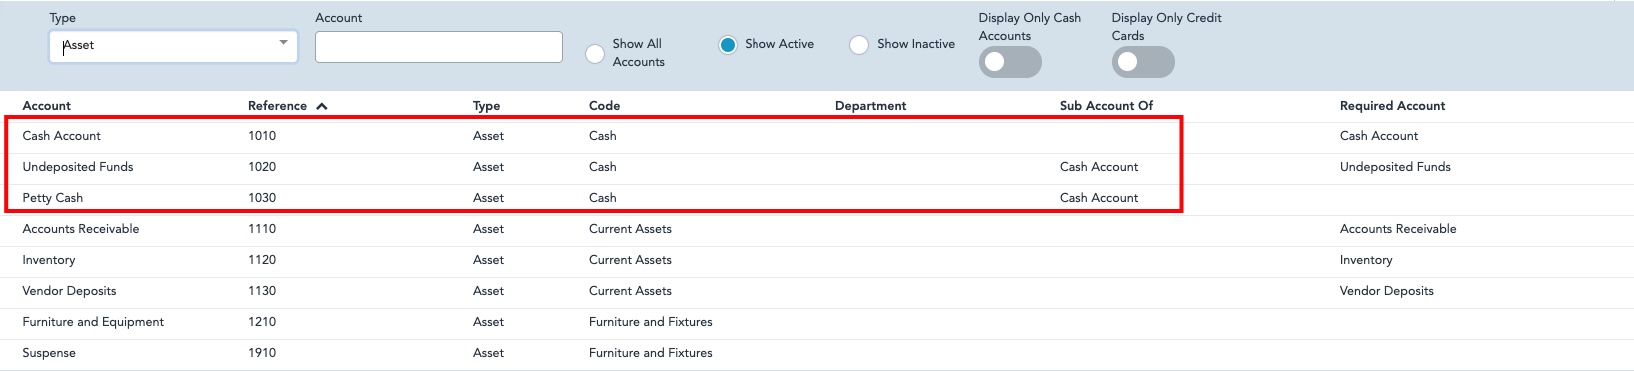1634x371 pixels.
Task: Click reference number 1210
Action: point(262,322)
